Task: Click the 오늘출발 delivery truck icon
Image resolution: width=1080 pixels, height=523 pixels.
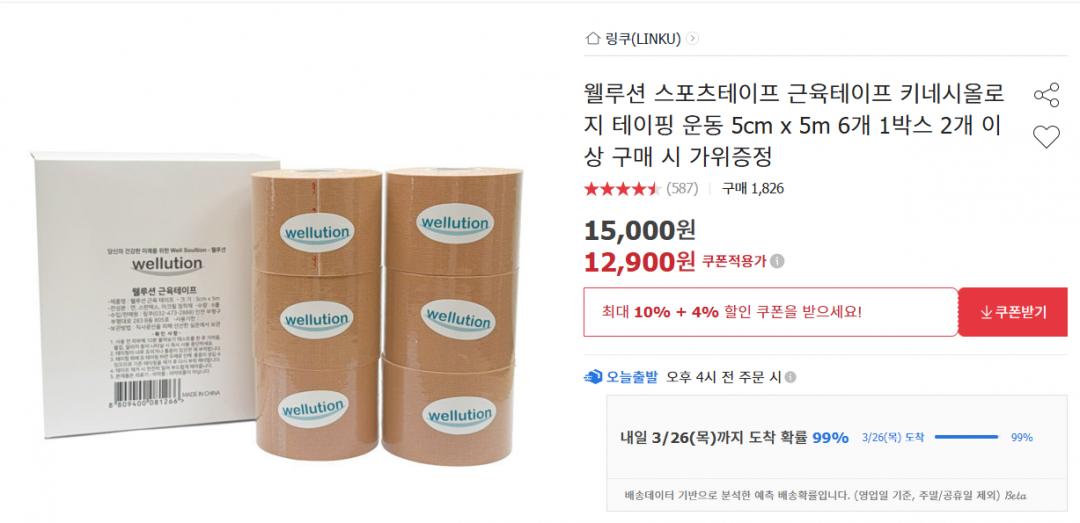Action: point(592,377)
